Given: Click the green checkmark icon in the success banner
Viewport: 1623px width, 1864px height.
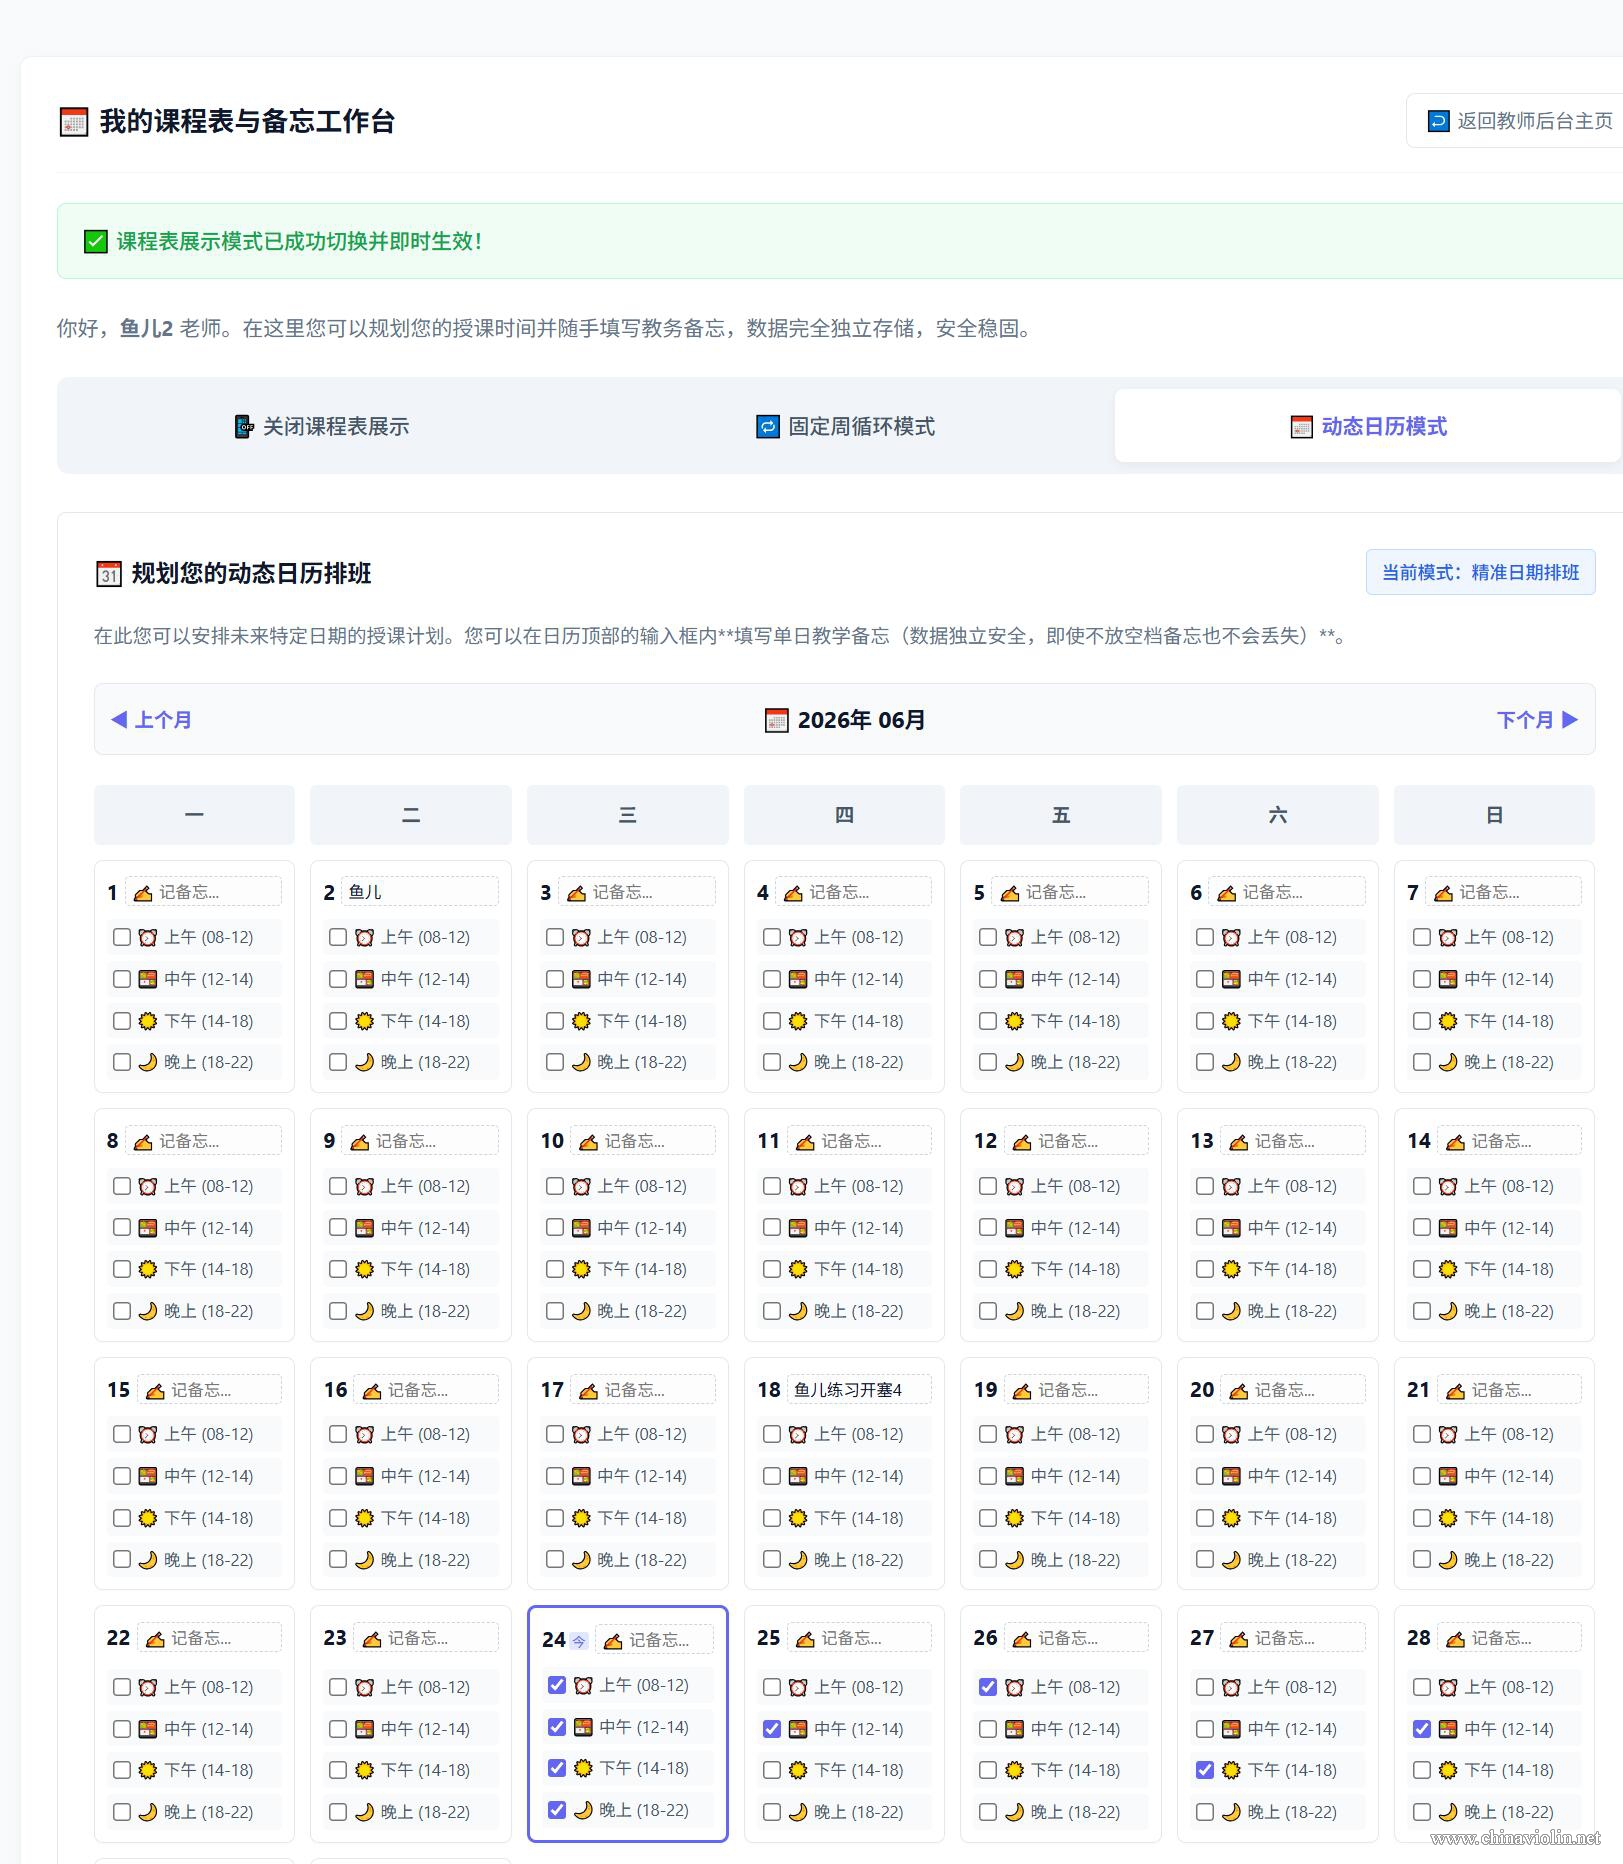Looking at the screenshot, I should click(96, 242).
